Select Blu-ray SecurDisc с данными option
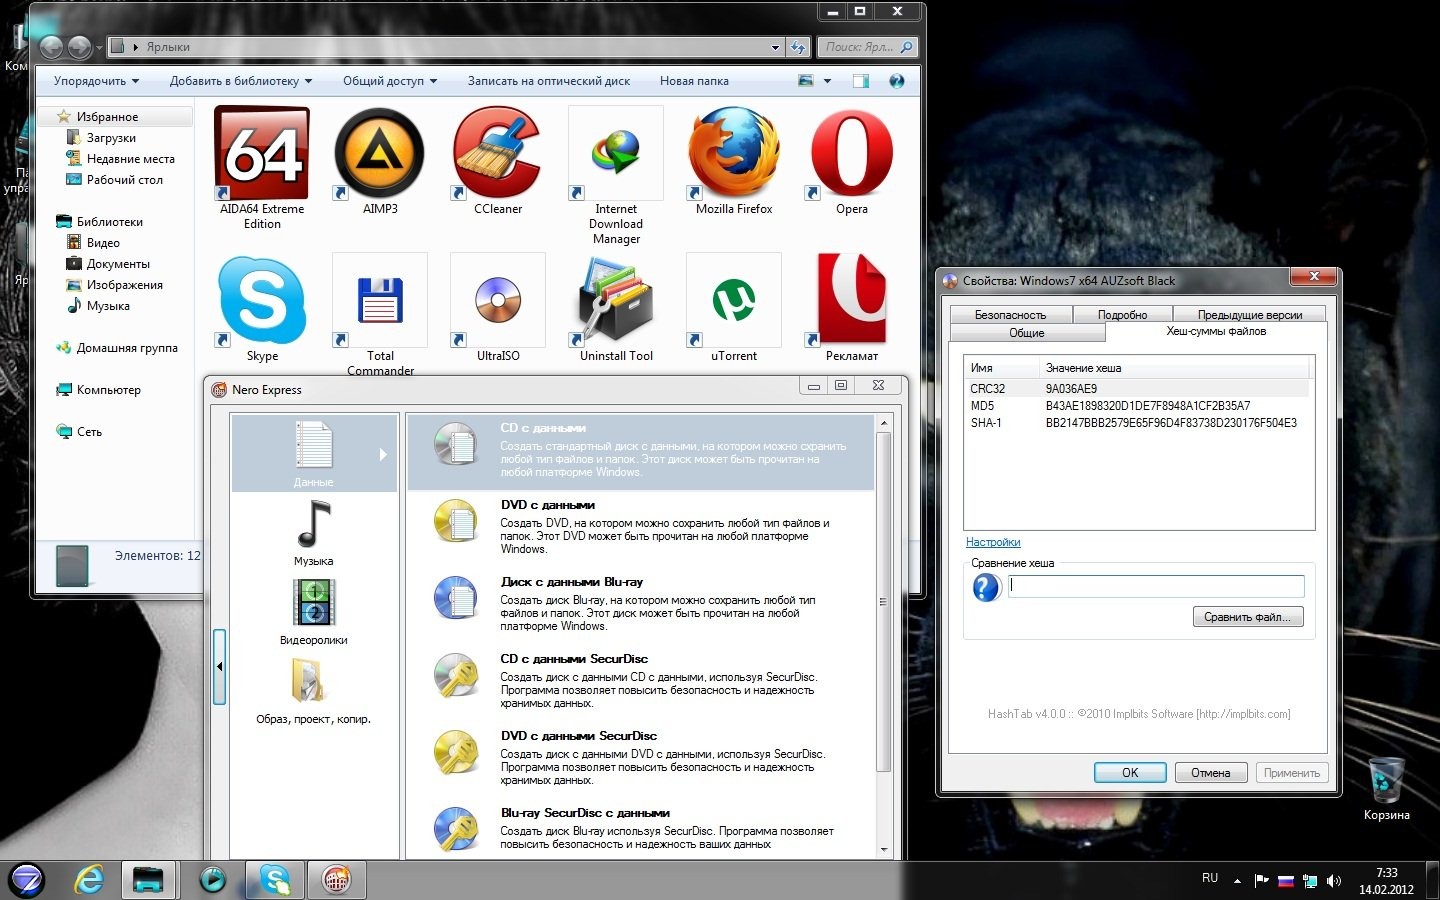The image size is (1440, 900). (x=641, y=830)
